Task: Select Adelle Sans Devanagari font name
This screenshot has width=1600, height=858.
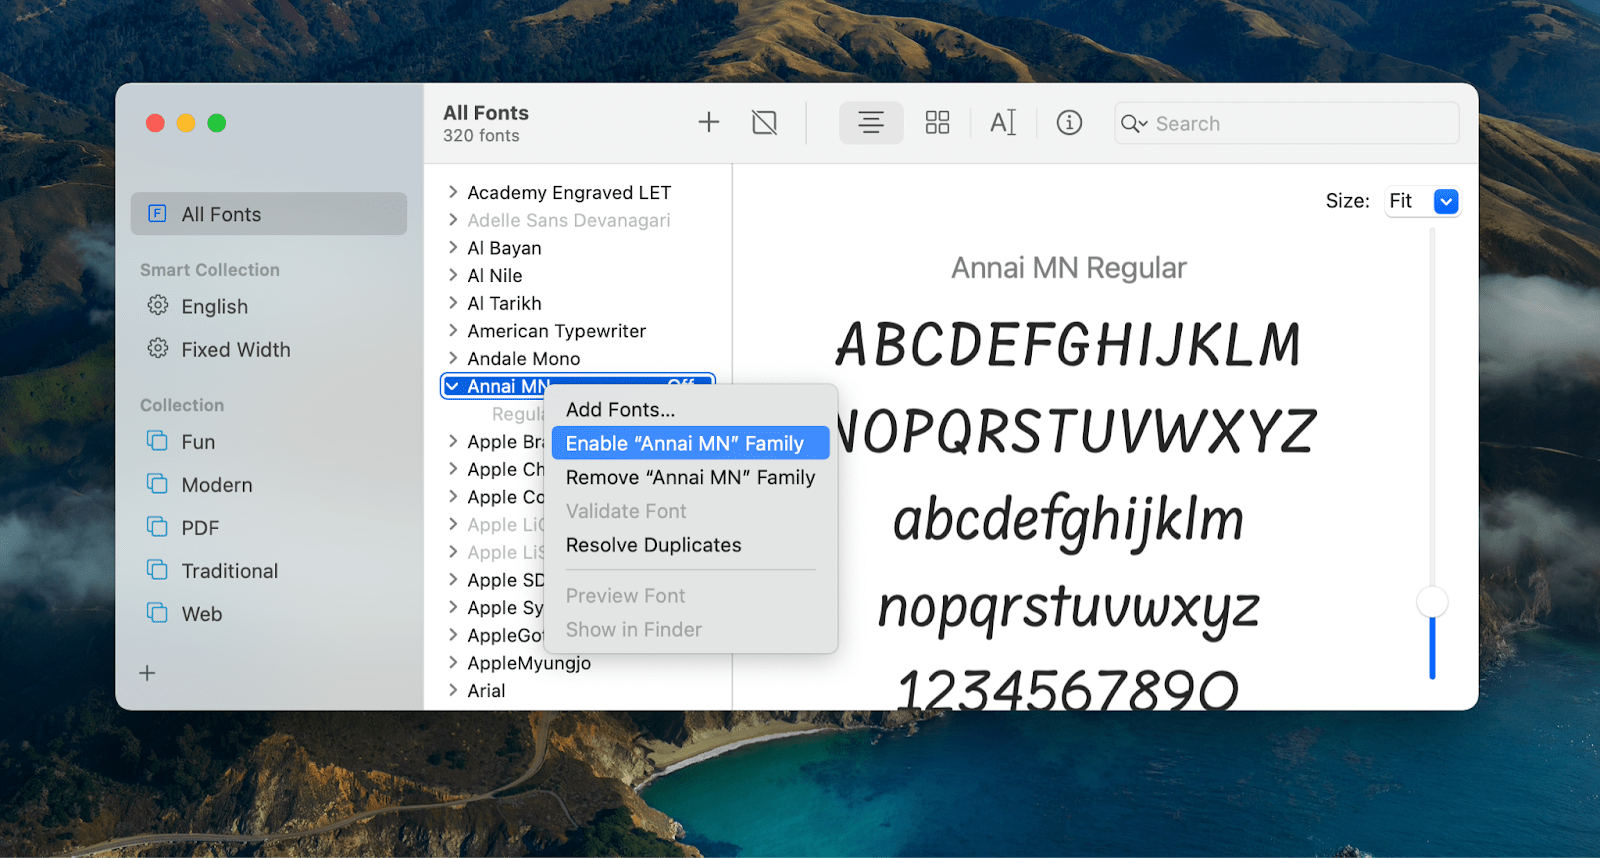Action: (569, 220)
